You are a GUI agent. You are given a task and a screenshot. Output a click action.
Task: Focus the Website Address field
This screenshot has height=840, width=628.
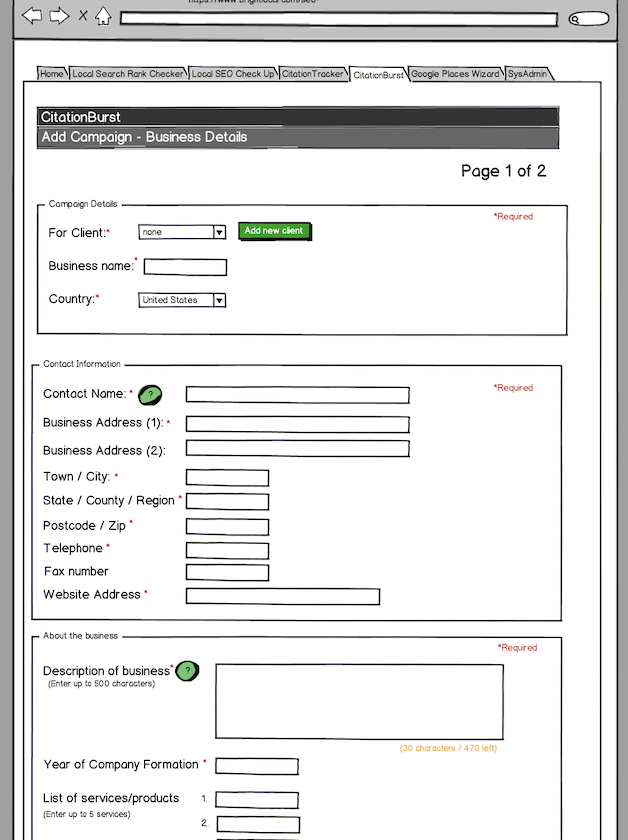[x=283, y=596]
